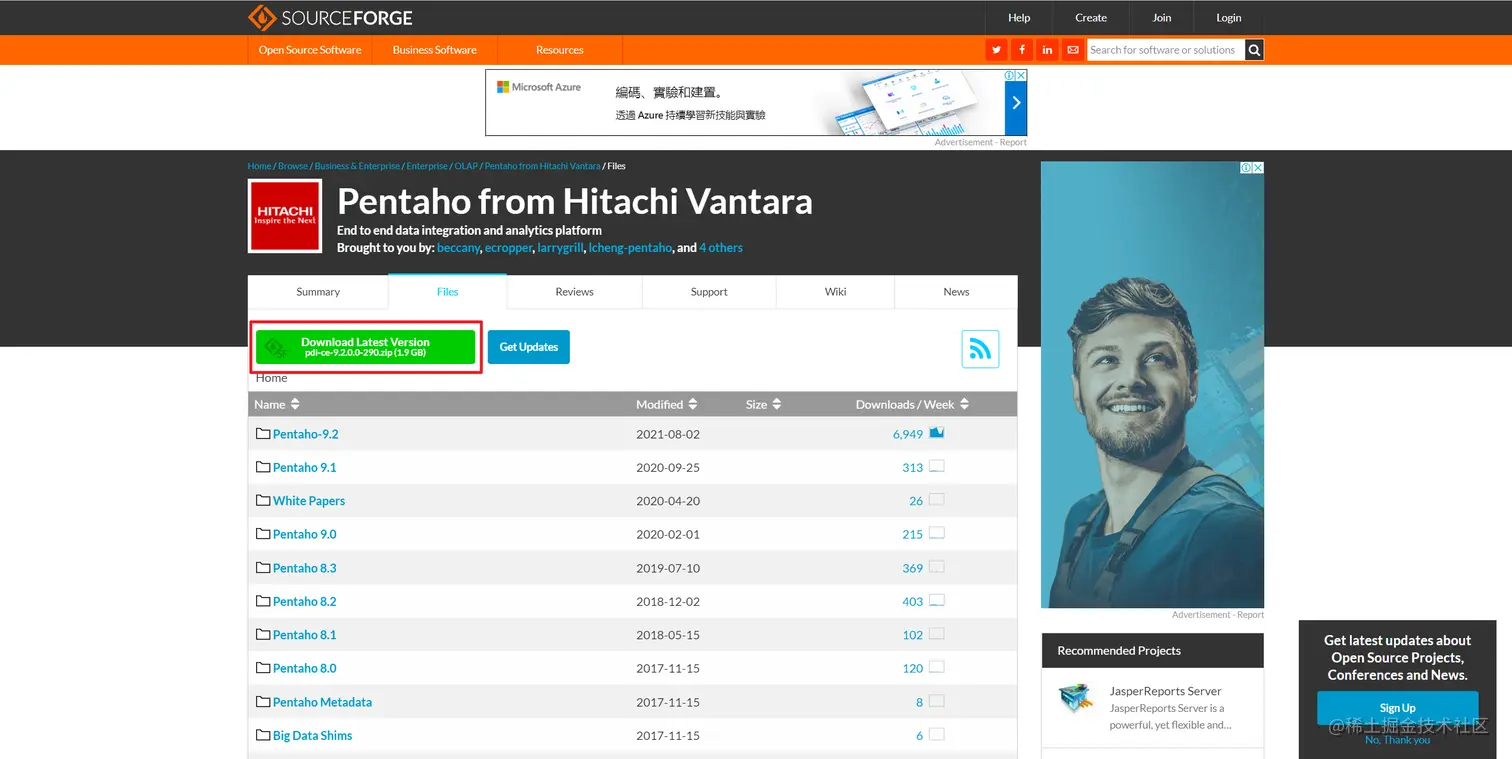The width and height of the screenshot is (1512, 759).
Task: Click the Azure ad arrow button
Action: (x=1015, y=102)
